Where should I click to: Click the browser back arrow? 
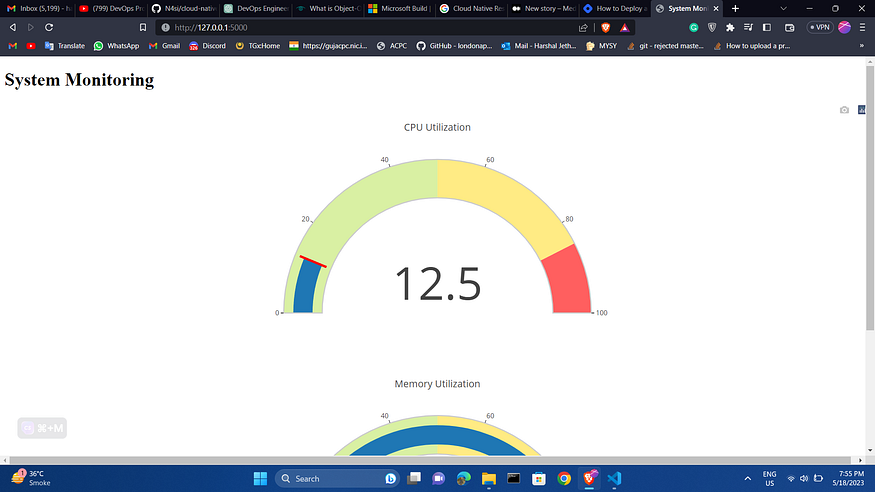point(13,27)
